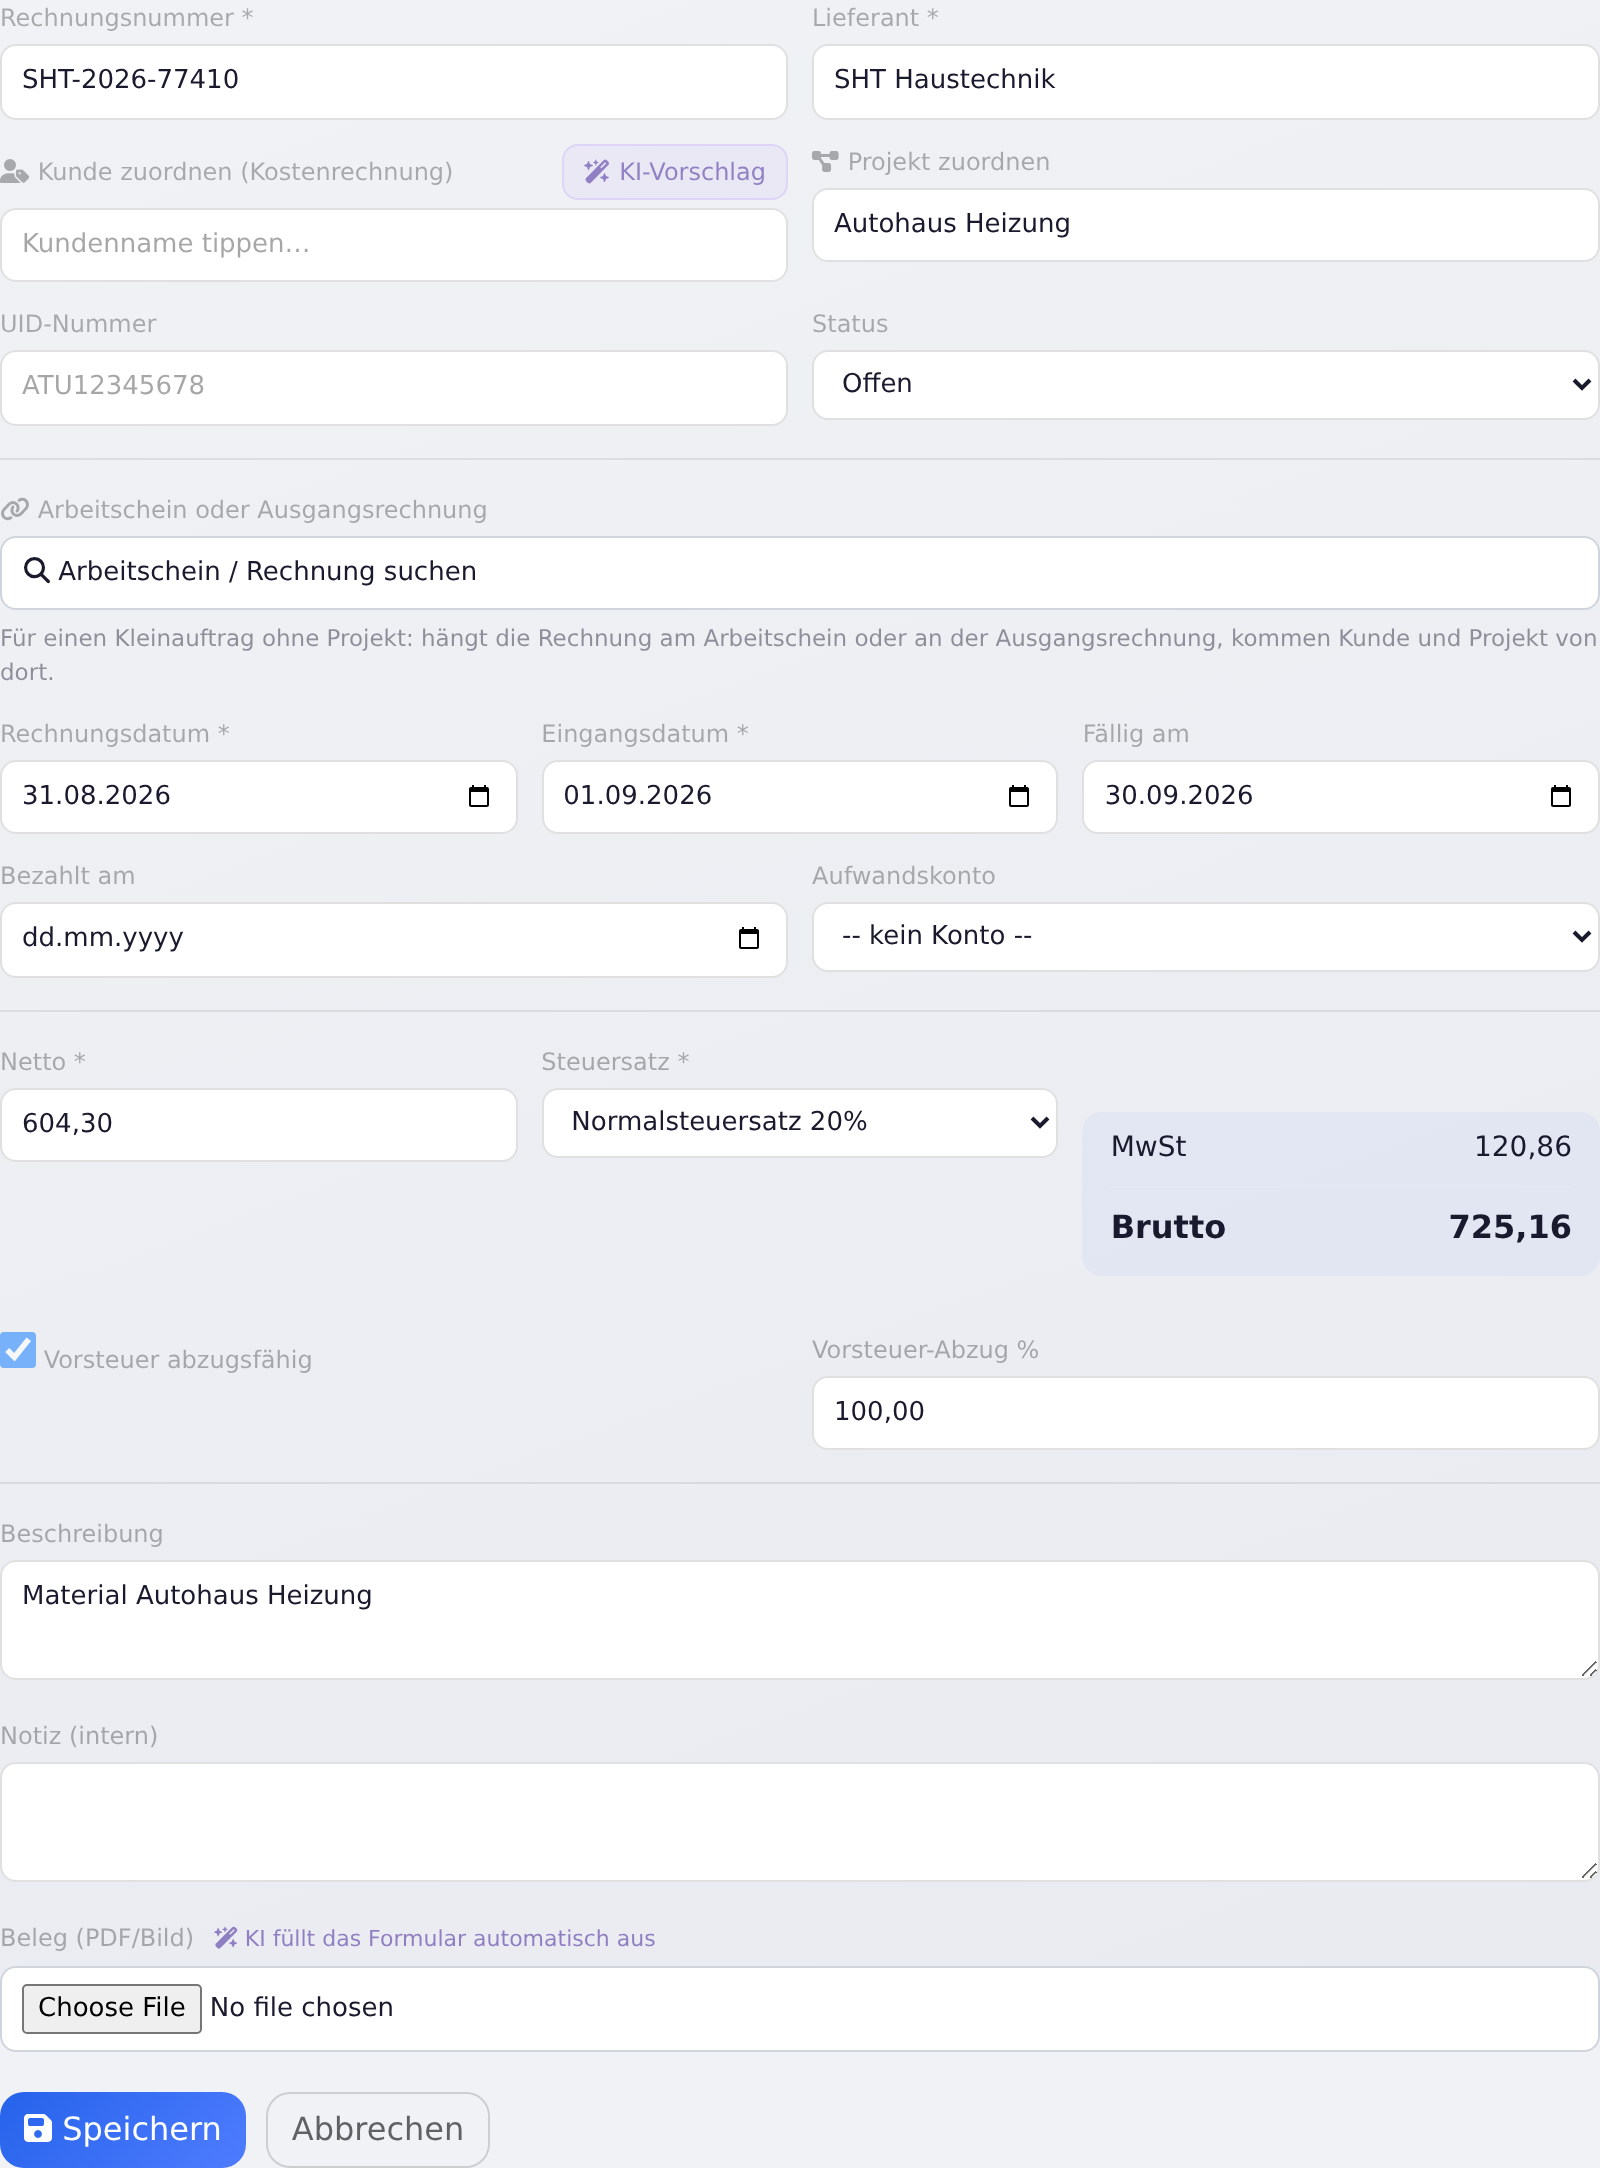Click the Rechnungsdatum date value 31.08.2026
The width and height of the screenshot is (1600, 2168).
tap(97, 795)
